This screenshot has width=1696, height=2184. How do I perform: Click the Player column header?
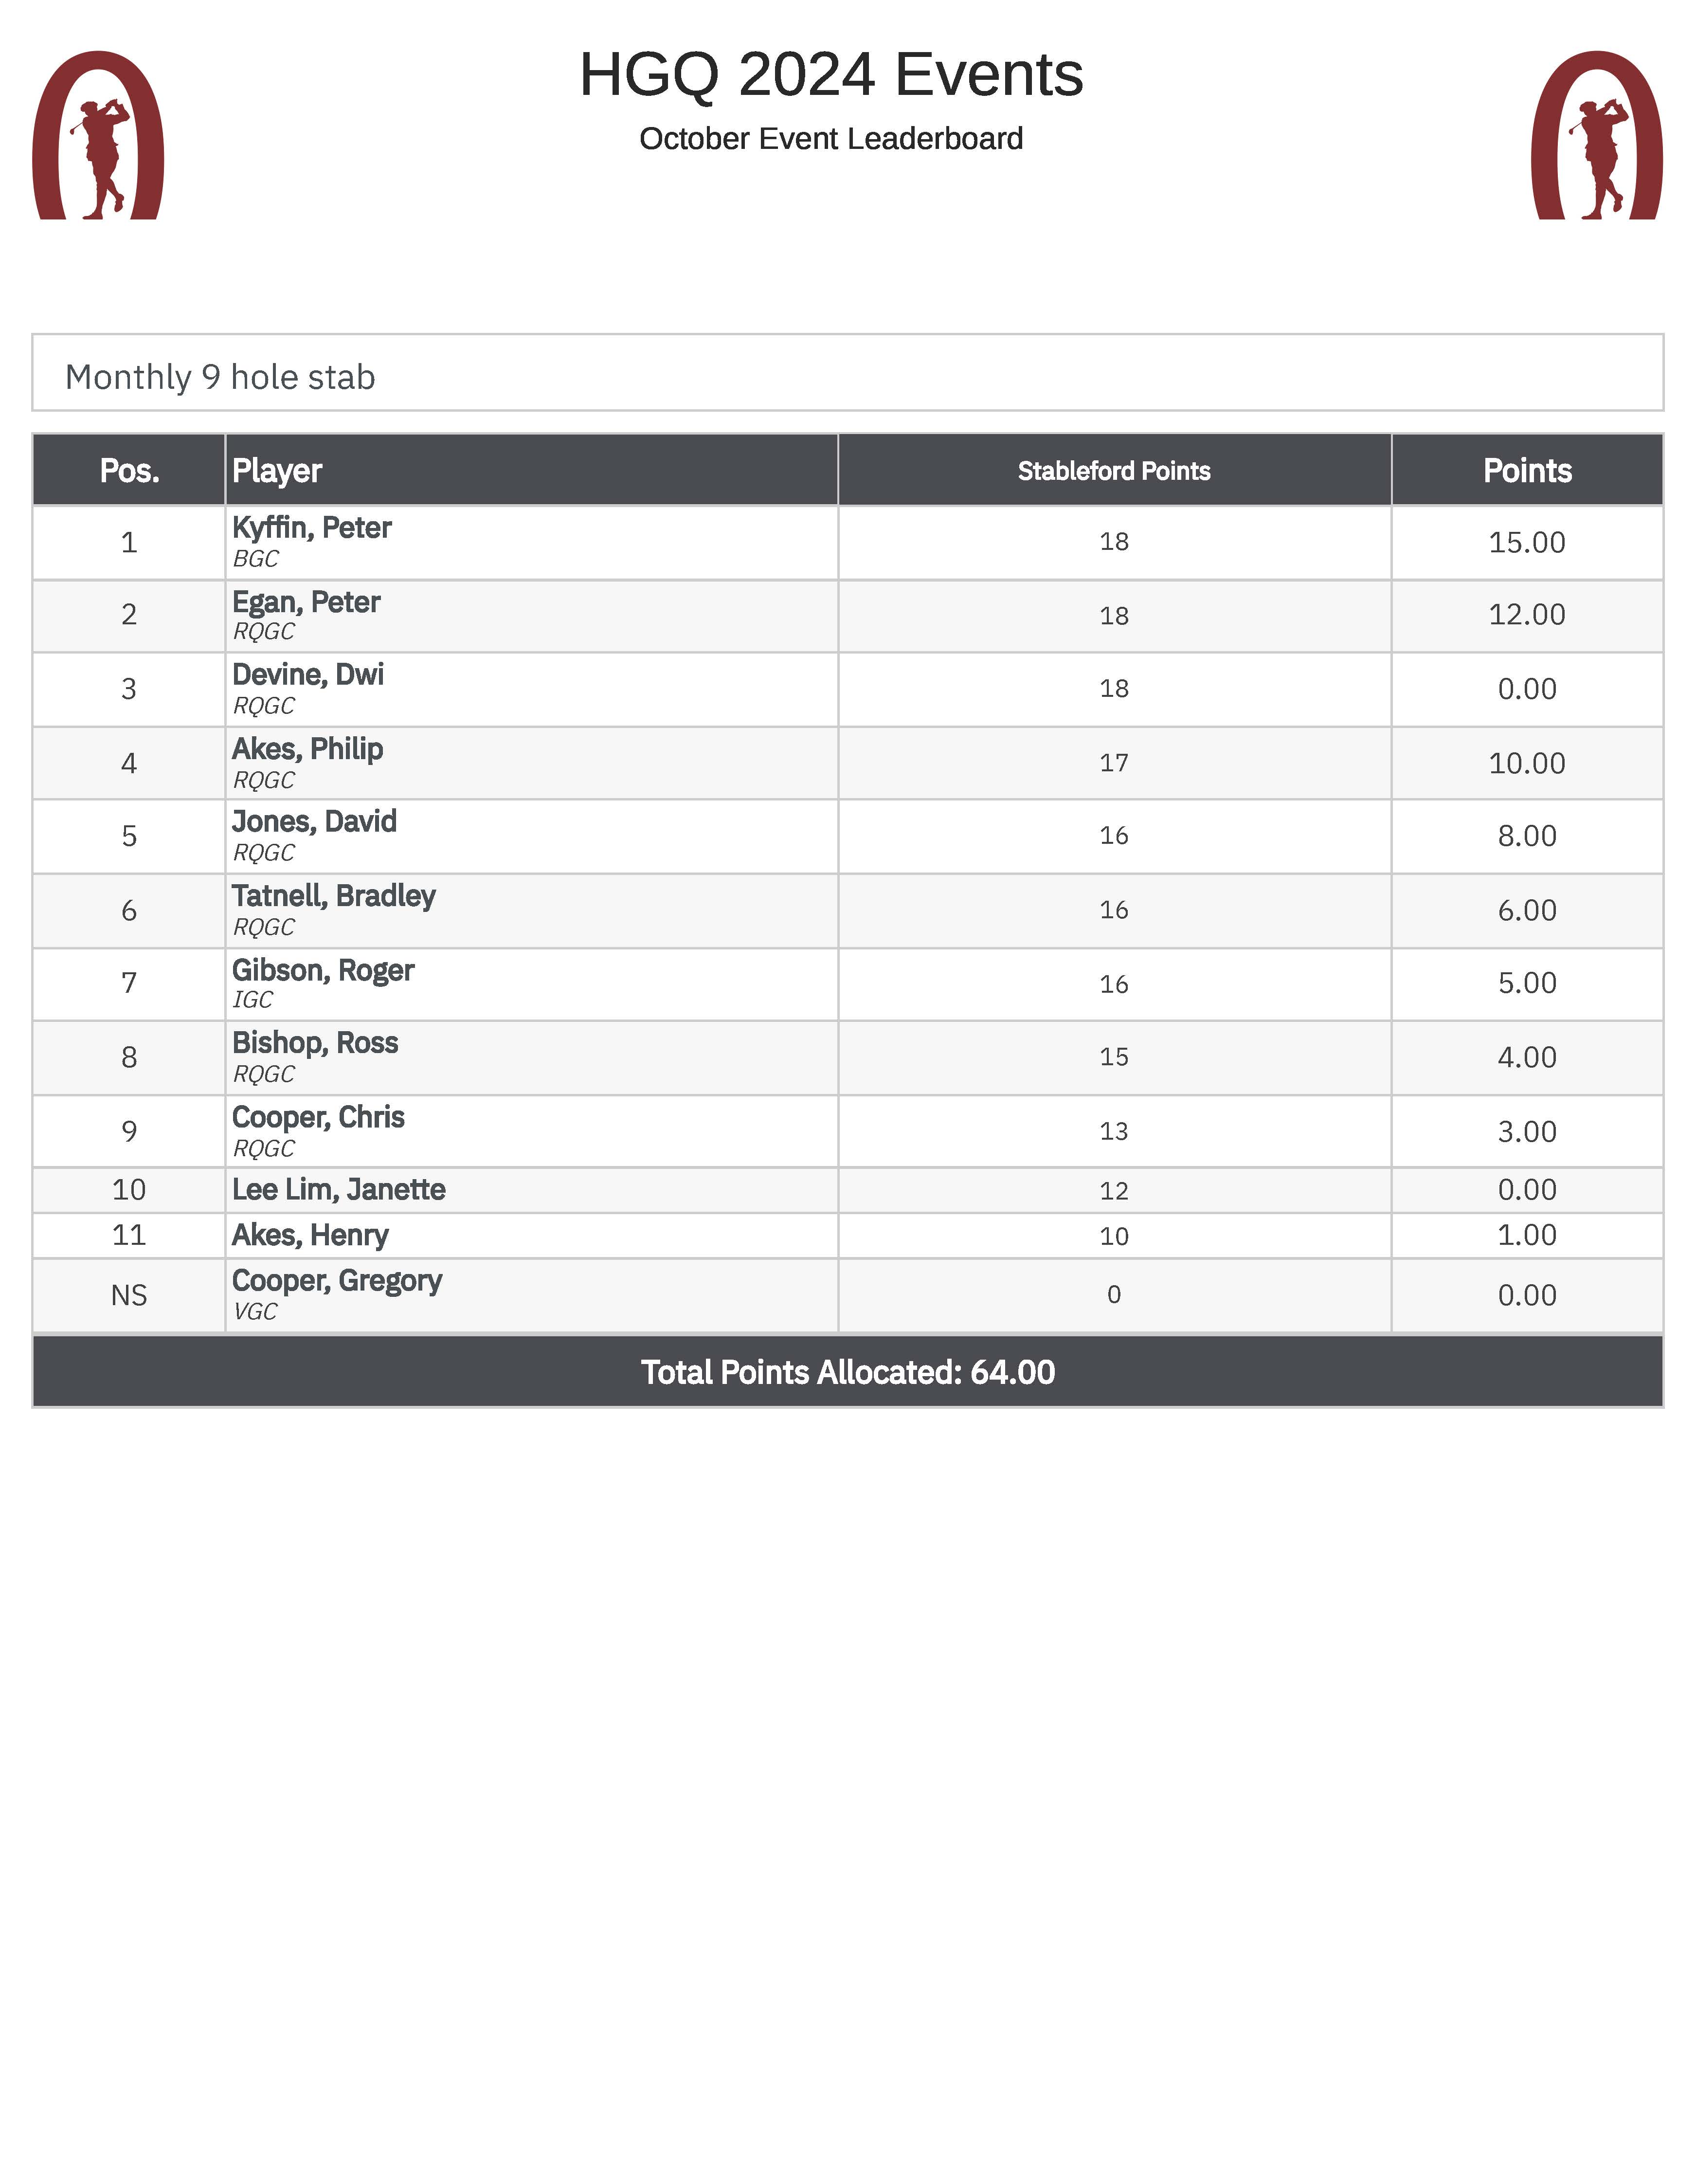(x=277, y=470)
